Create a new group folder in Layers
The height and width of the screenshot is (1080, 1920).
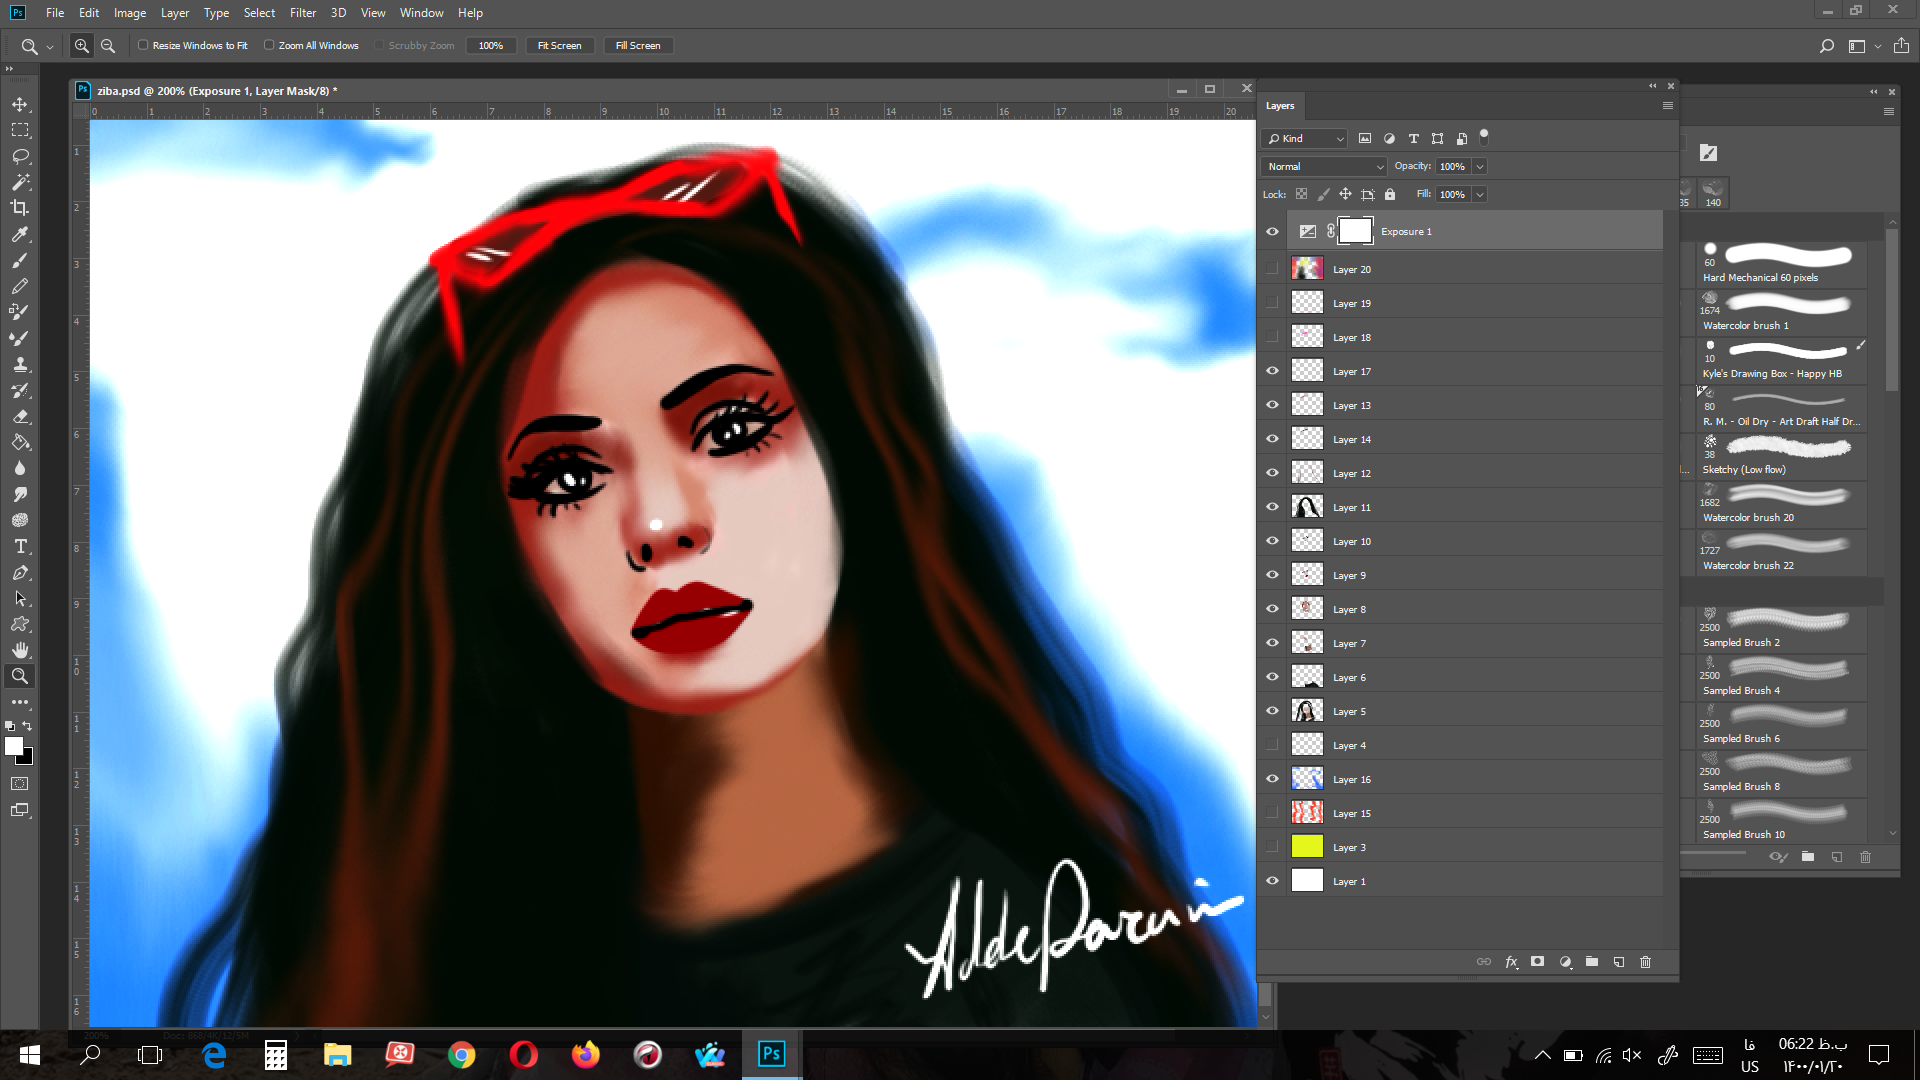point(1592,962)
